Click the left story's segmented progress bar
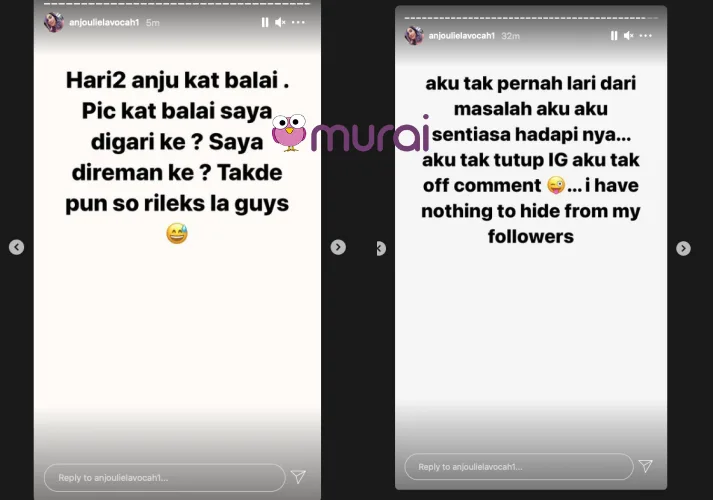Image resolution: width=713 pixels, height=500 pixels. 177,4
